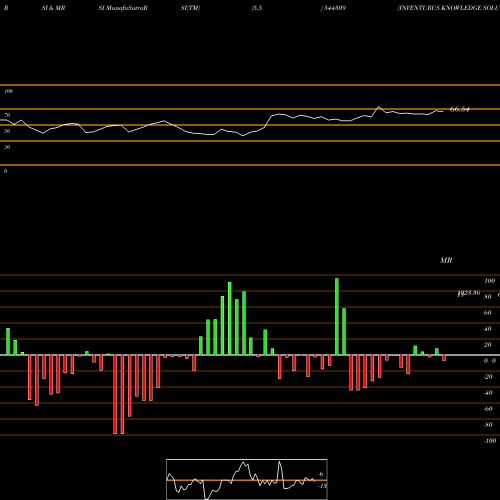The height and width of the screenshot is (500, 500).
Task: Click the 100 label on MR axis
Action: (x=489, y=281)
